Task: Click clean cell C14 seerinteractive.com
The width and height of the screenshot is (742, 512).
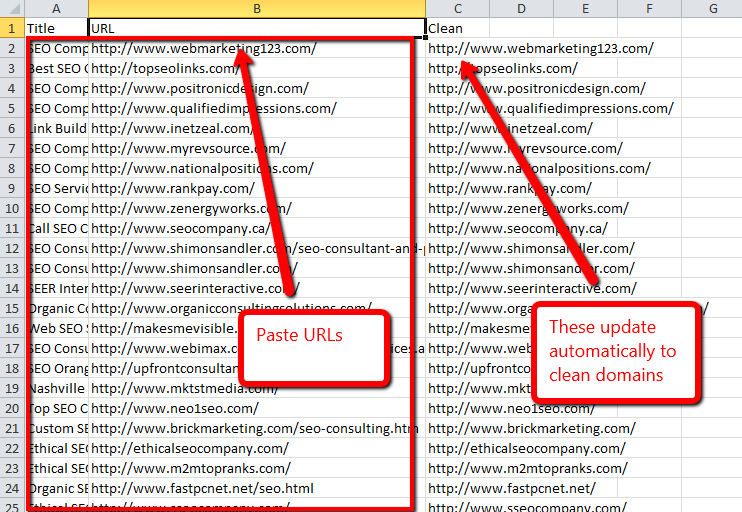Action: coord(458,288)
